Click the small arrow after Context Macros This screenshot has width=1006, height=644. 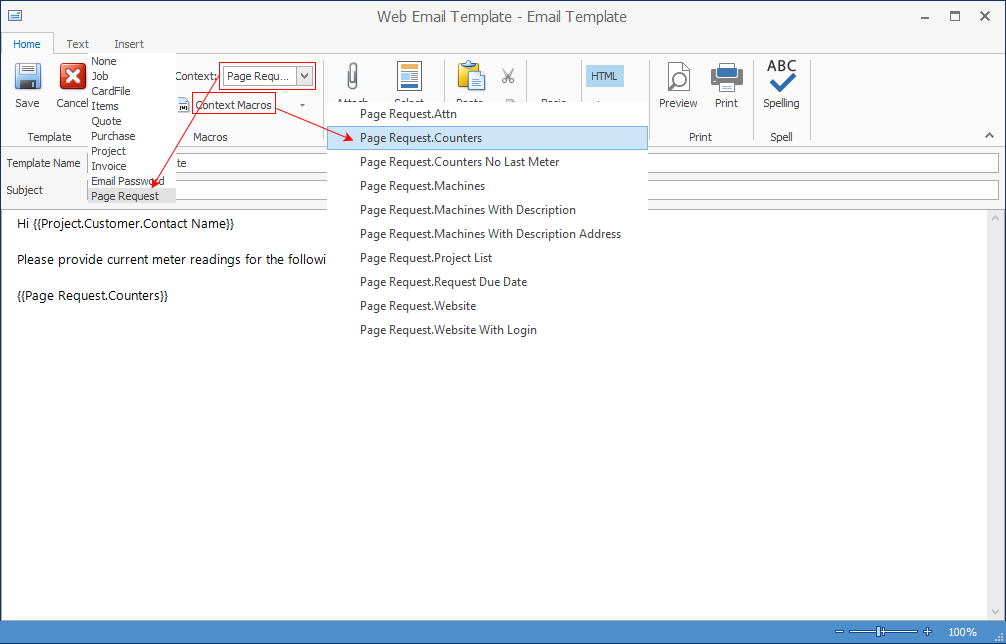coord(302,105)
